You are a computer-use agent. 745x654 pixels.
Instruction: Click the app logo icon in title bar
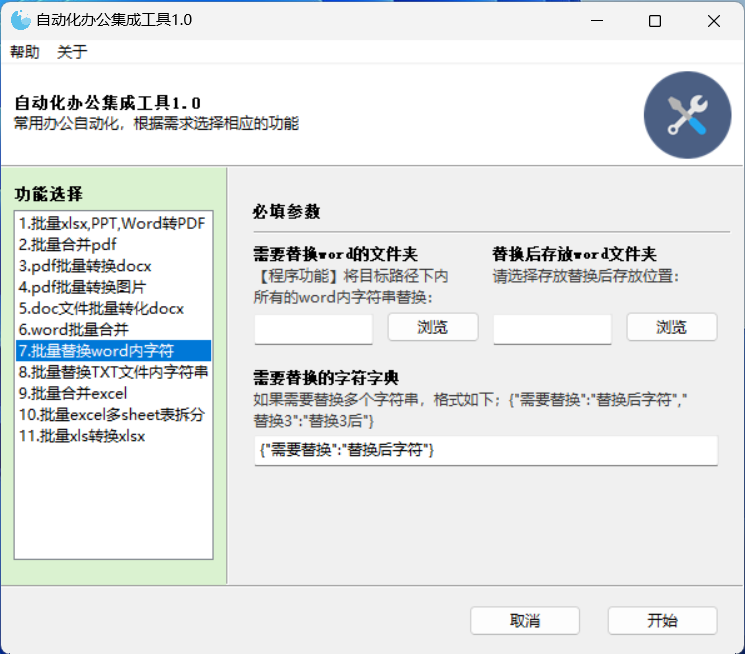click(x=20, y=20)
